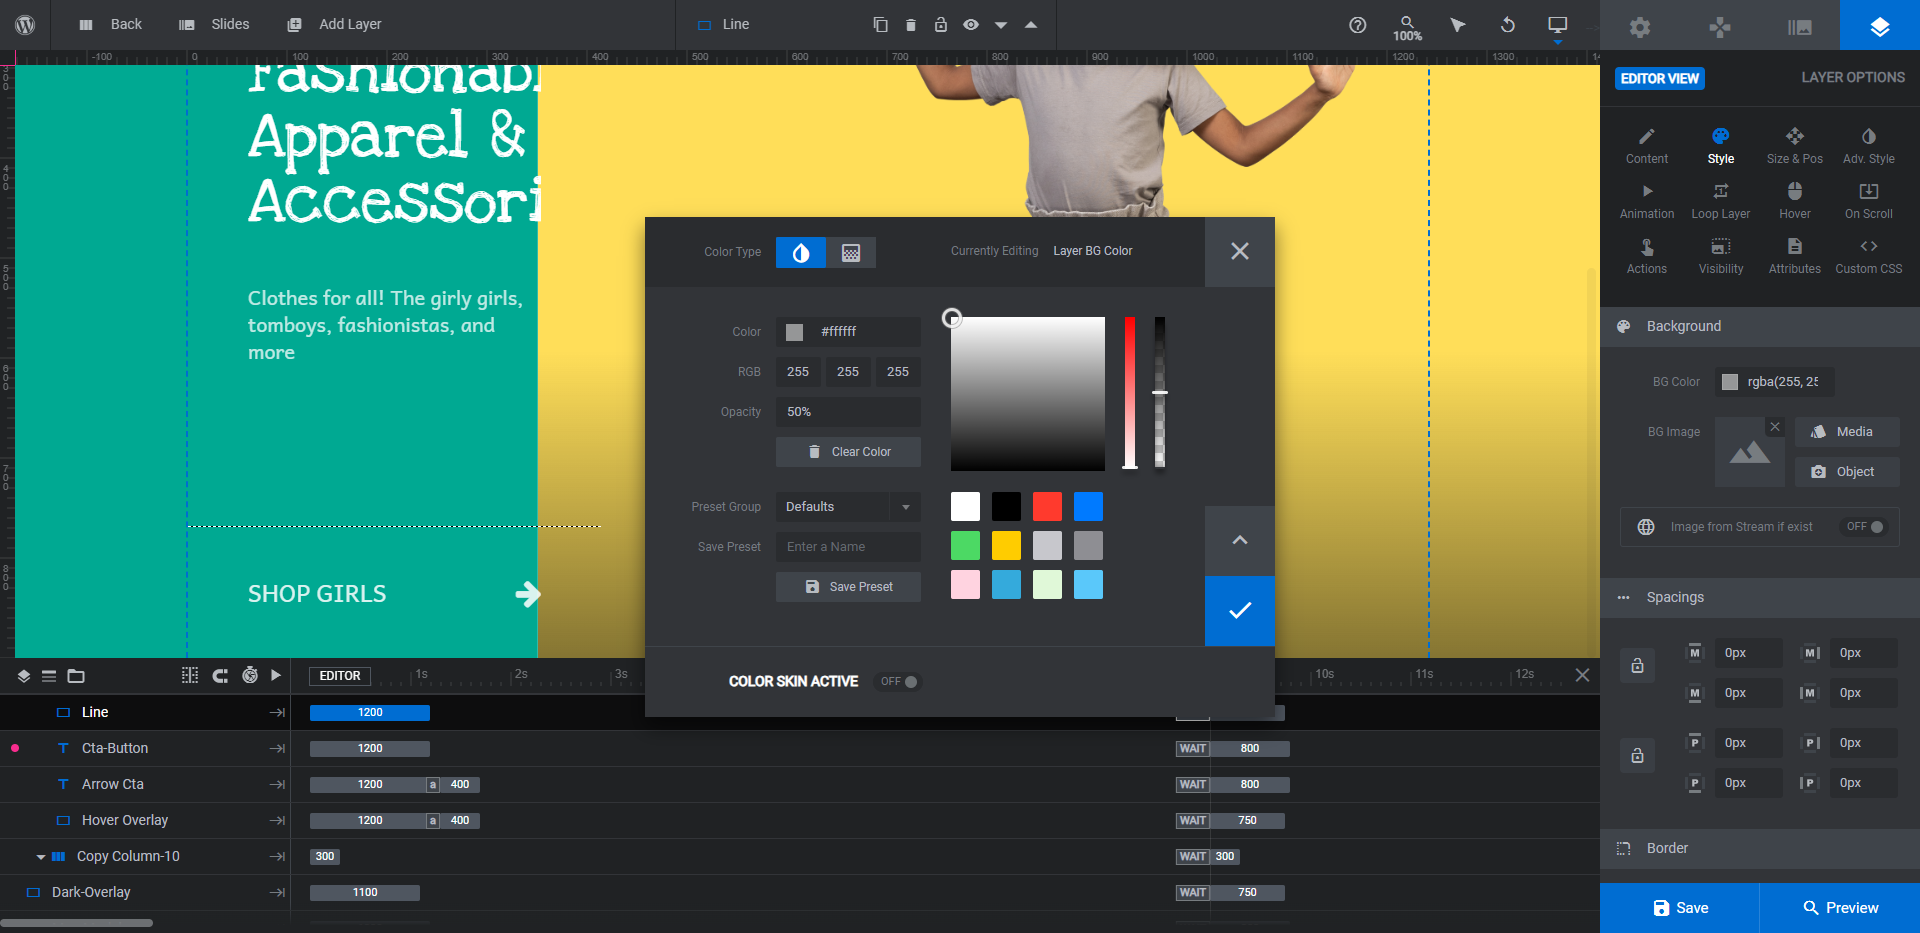Image resolution: width=1920 pixels, height=933 pixels.
Task: Click the layer lock icon in top toolbar
Action: (940, 24)
